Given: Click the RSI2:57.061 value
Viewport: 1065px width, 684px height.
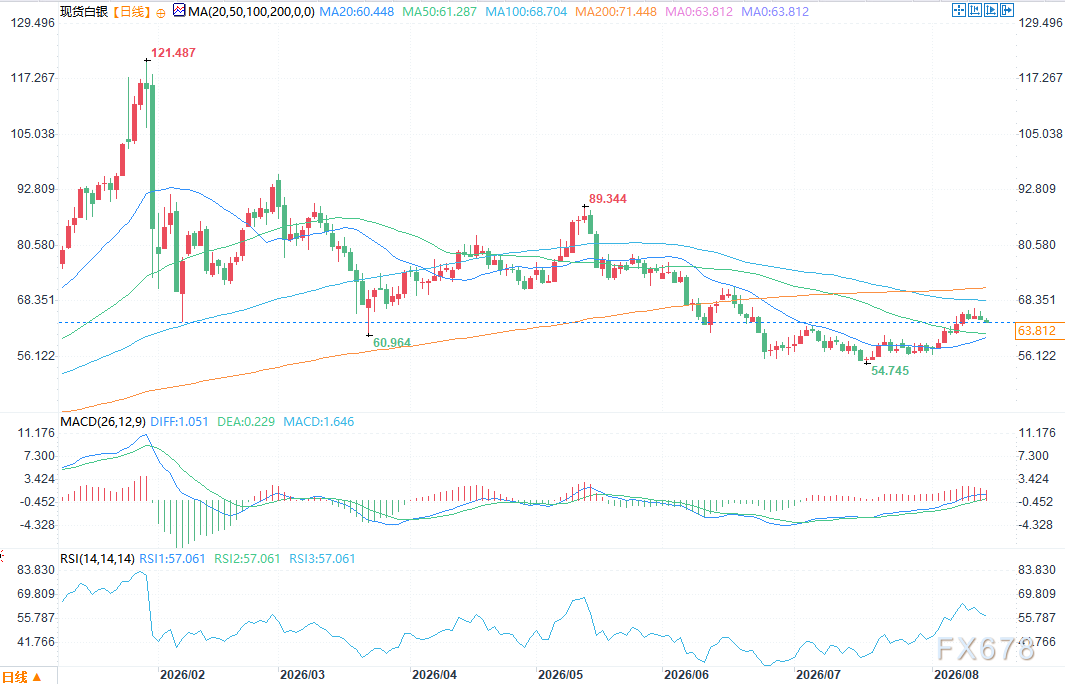Looking at the screenshot, I should (247, 559).
